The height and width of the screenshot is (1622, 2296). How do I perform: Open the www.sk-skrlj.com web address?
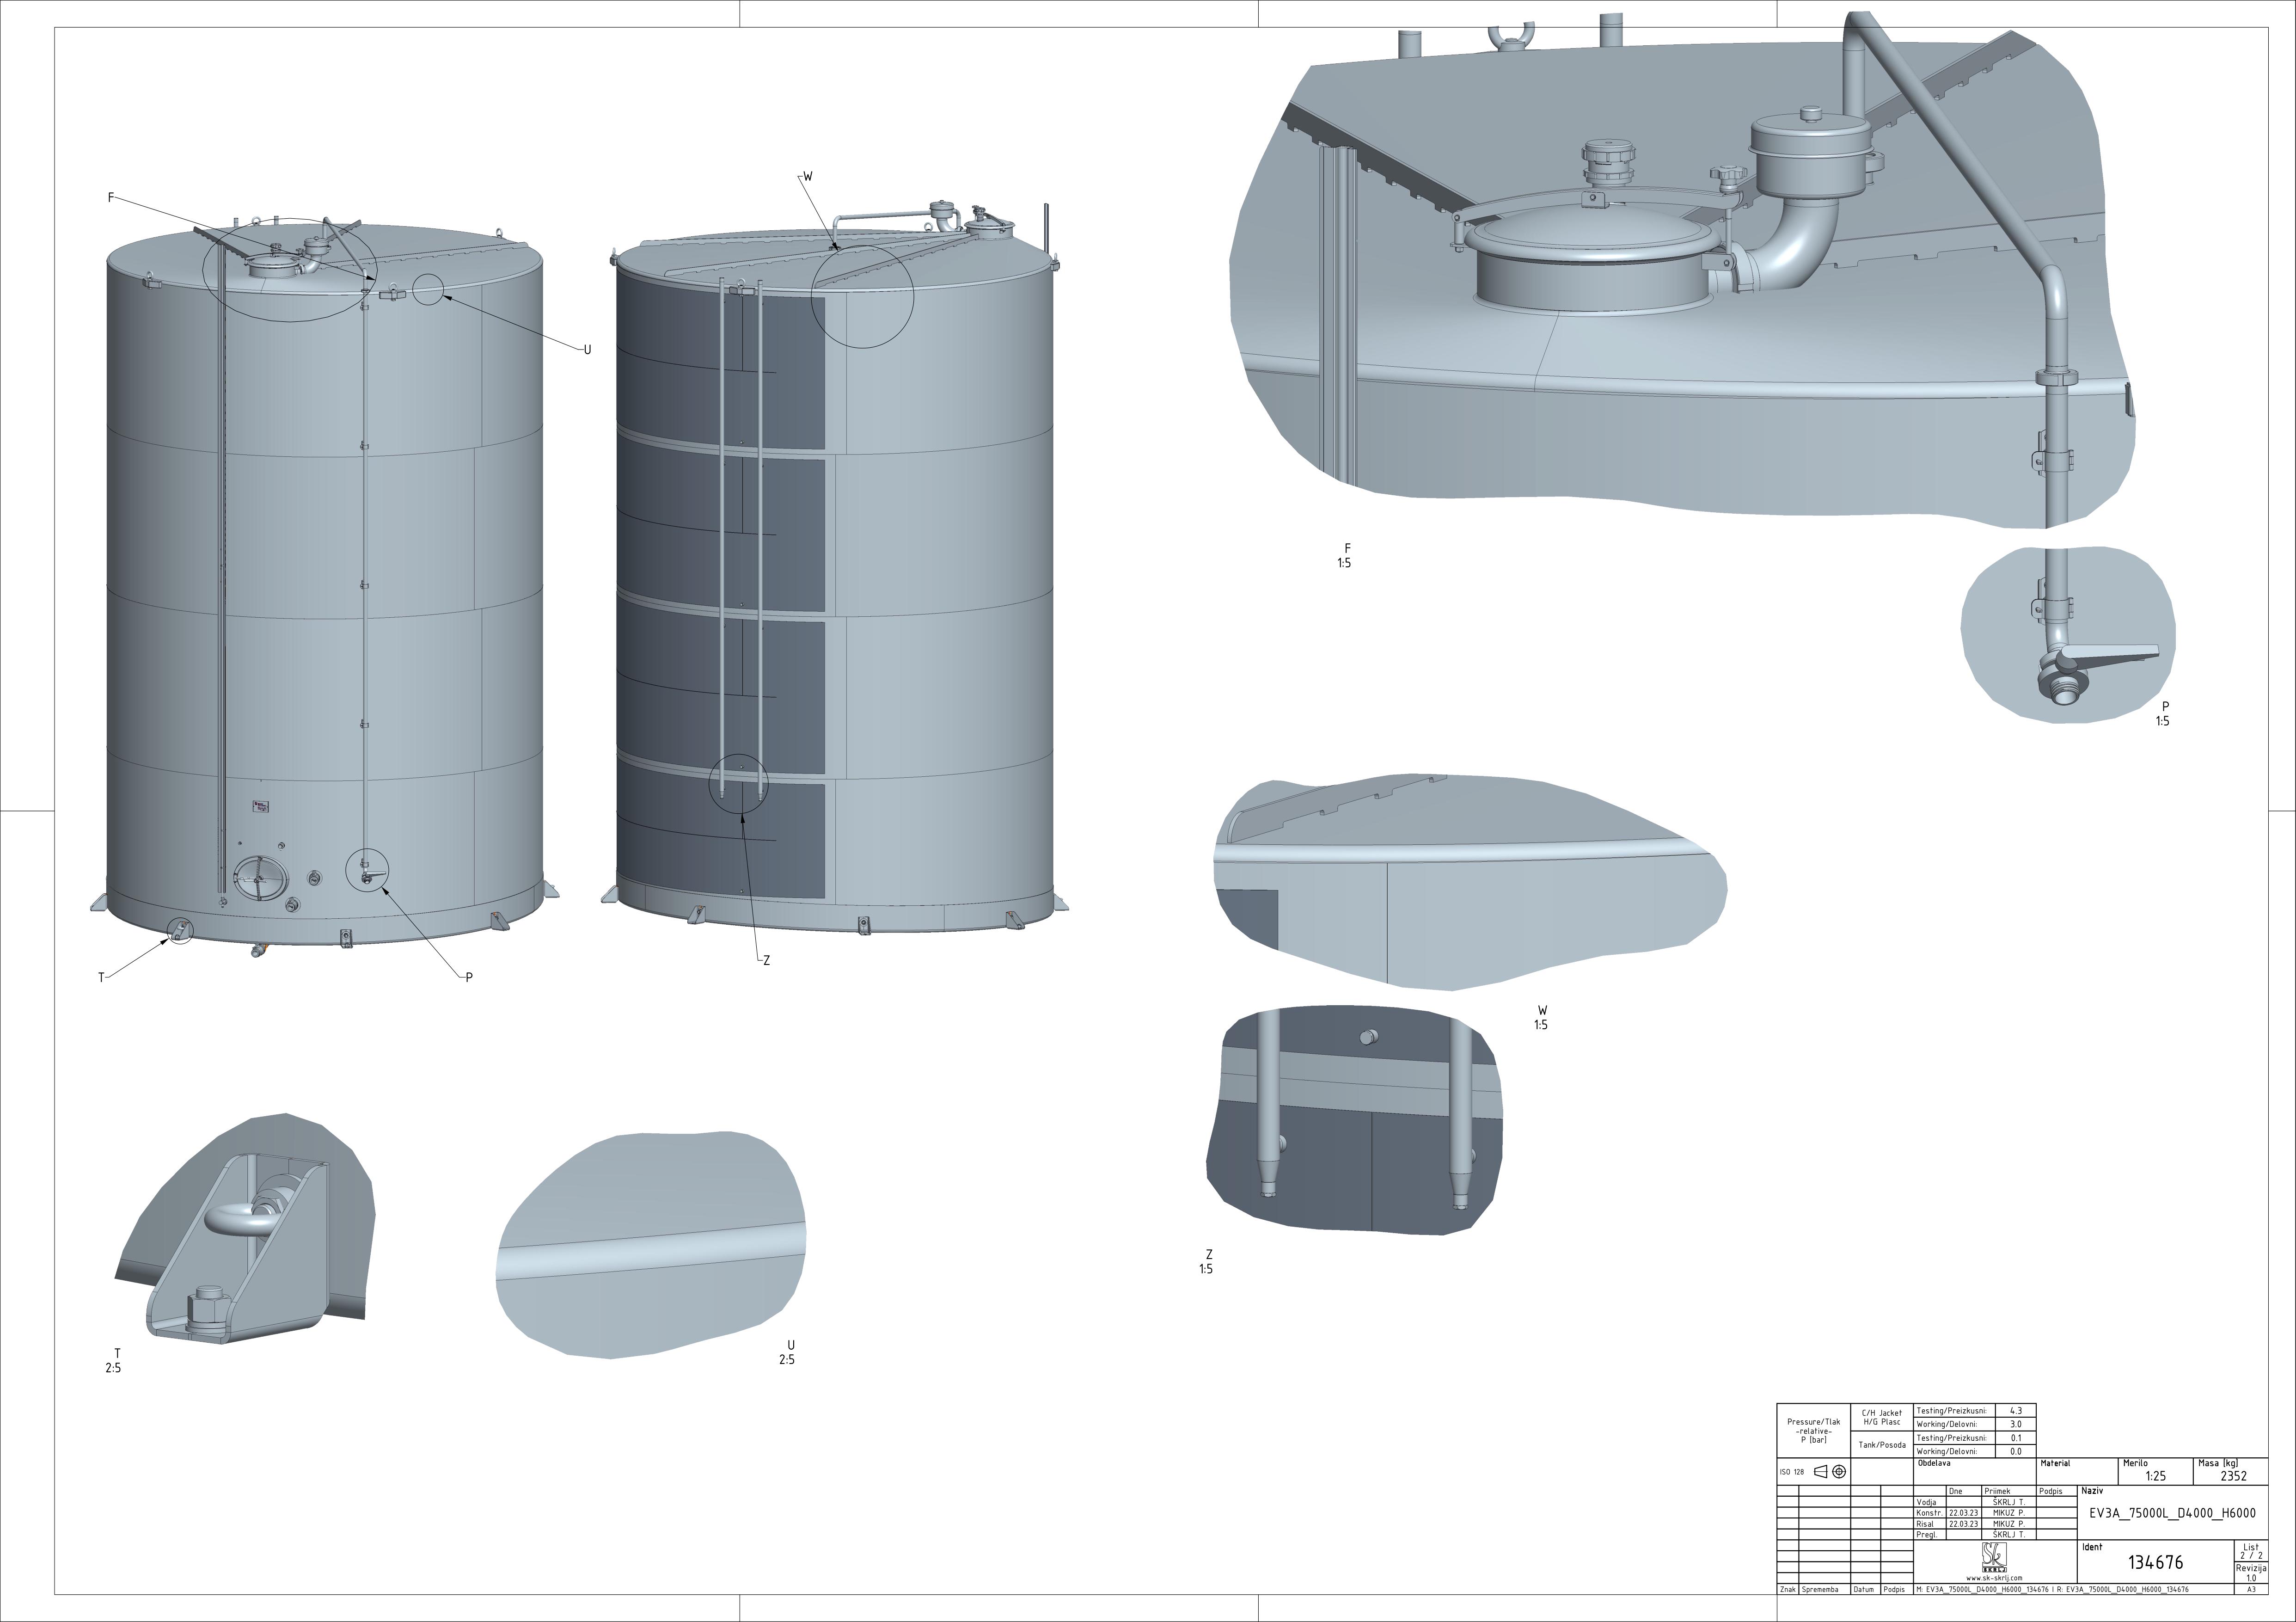tap(1995, 1578)
